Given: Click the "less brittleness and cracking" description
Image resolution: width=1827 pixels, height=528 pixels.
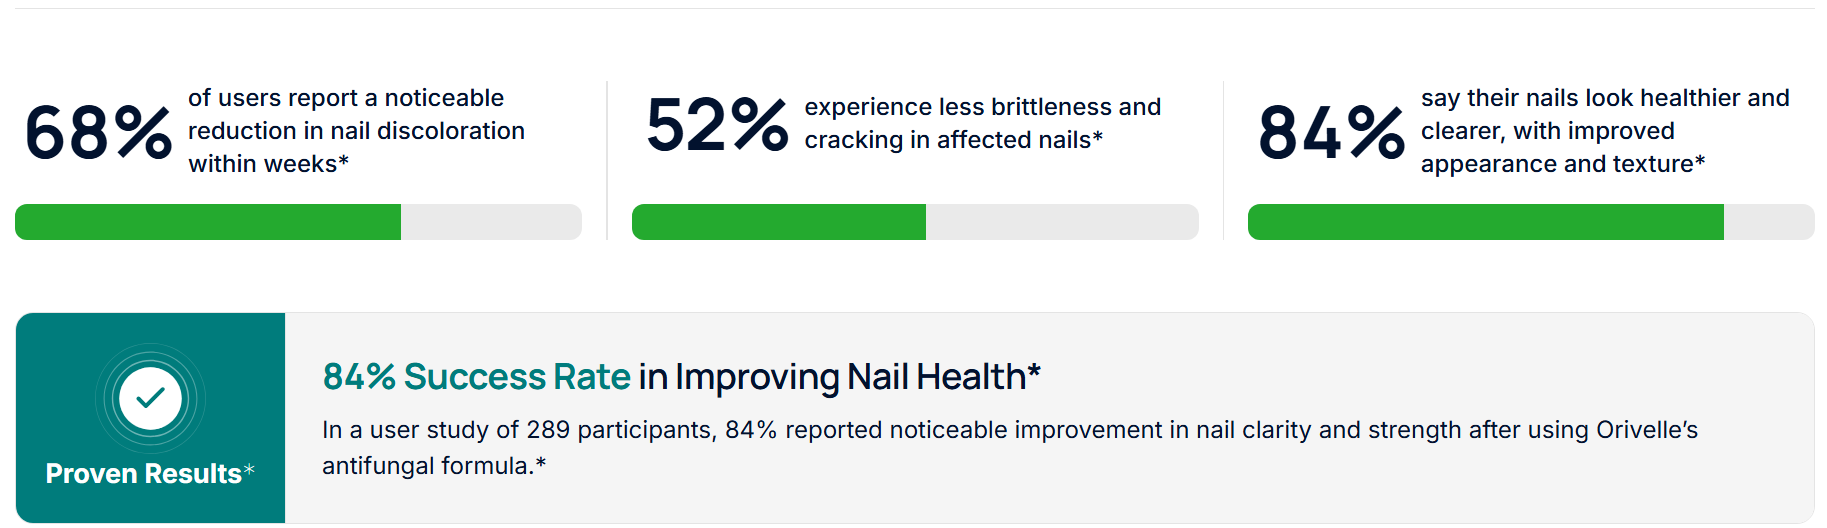Looking at the screenshot, I should (x=982, y=123).
